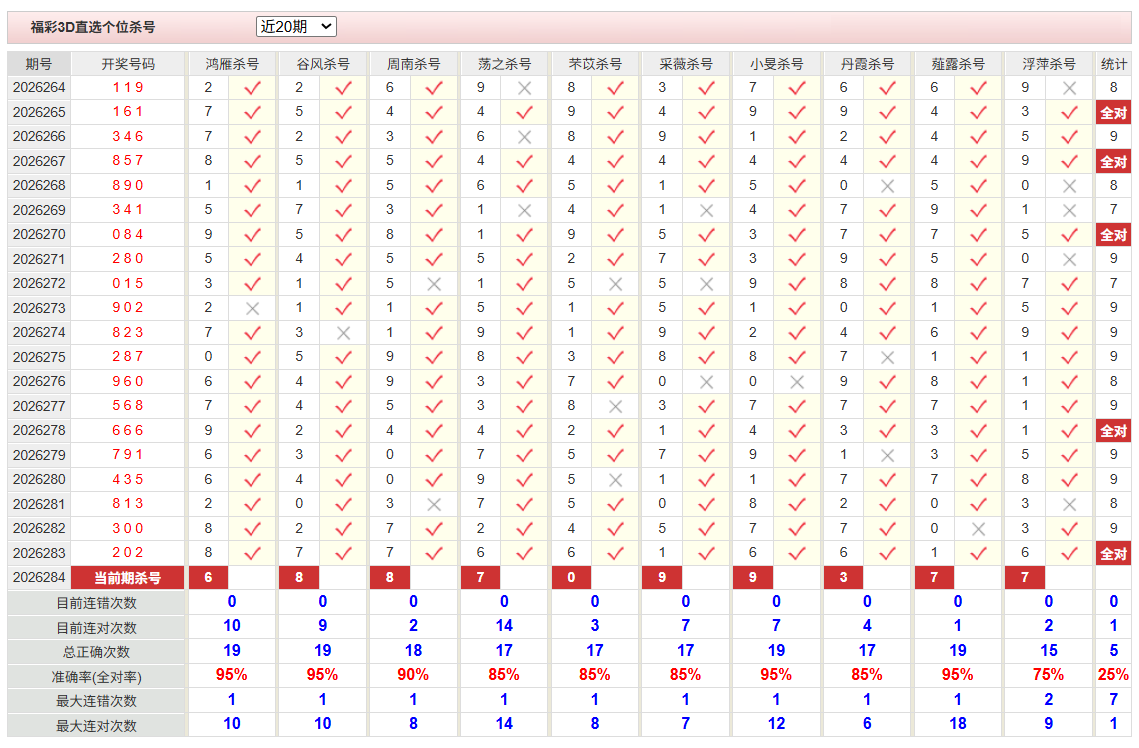The height and width of the screenshot is (748, 1139).
Task: Click the 统计 column header
Action: point(1113,64)
